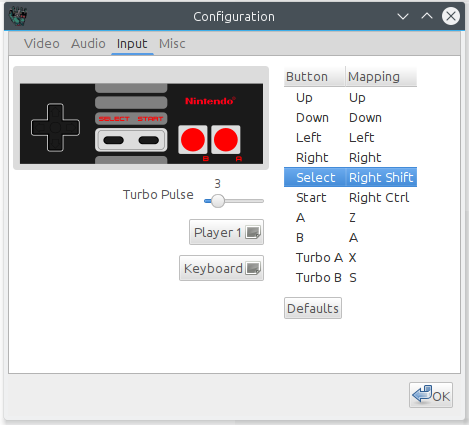
Task: Select the A button row
Action: tap(350, 218)
